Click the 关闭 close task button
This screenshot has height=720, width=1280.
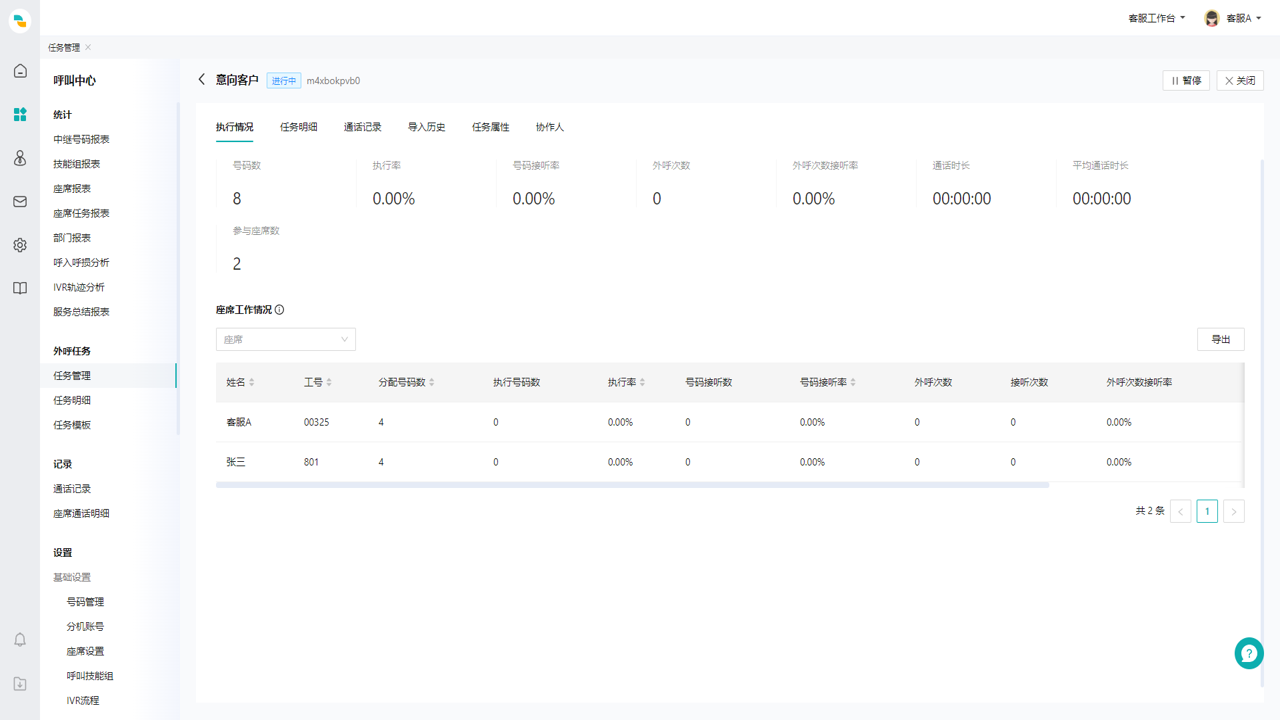click(x=1240, y=80)
